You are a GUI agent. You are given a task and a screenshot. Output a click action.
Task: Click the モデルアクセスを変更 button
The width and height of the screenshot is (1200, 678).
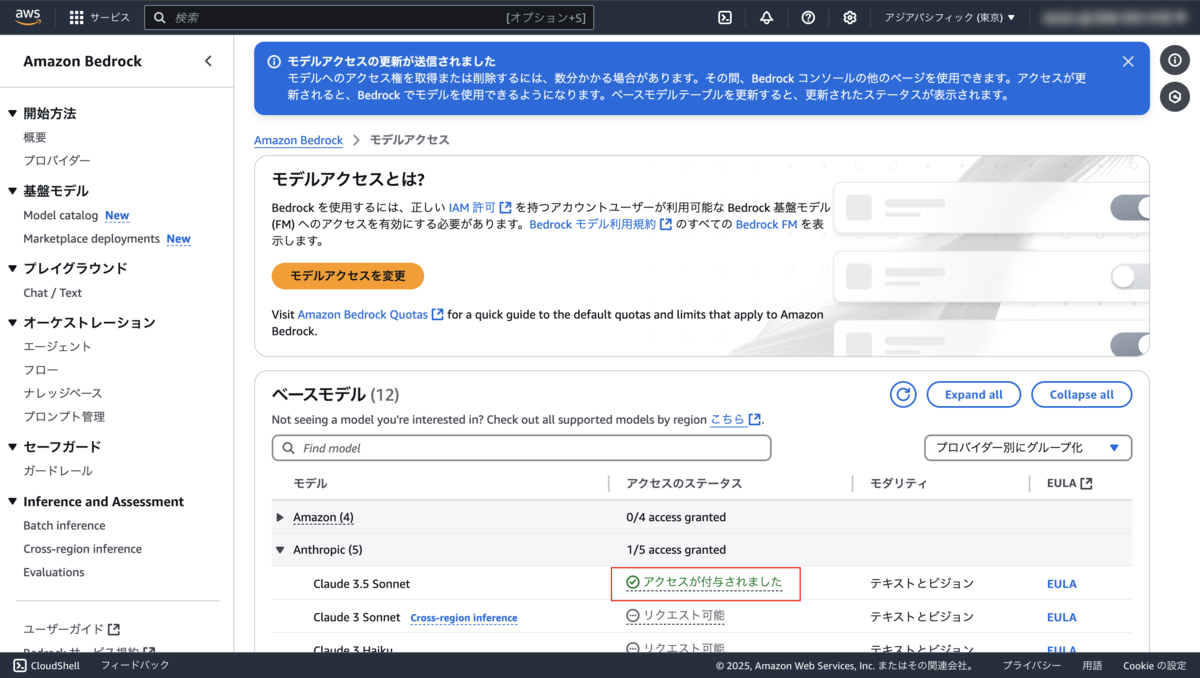[x=348, y=275]
